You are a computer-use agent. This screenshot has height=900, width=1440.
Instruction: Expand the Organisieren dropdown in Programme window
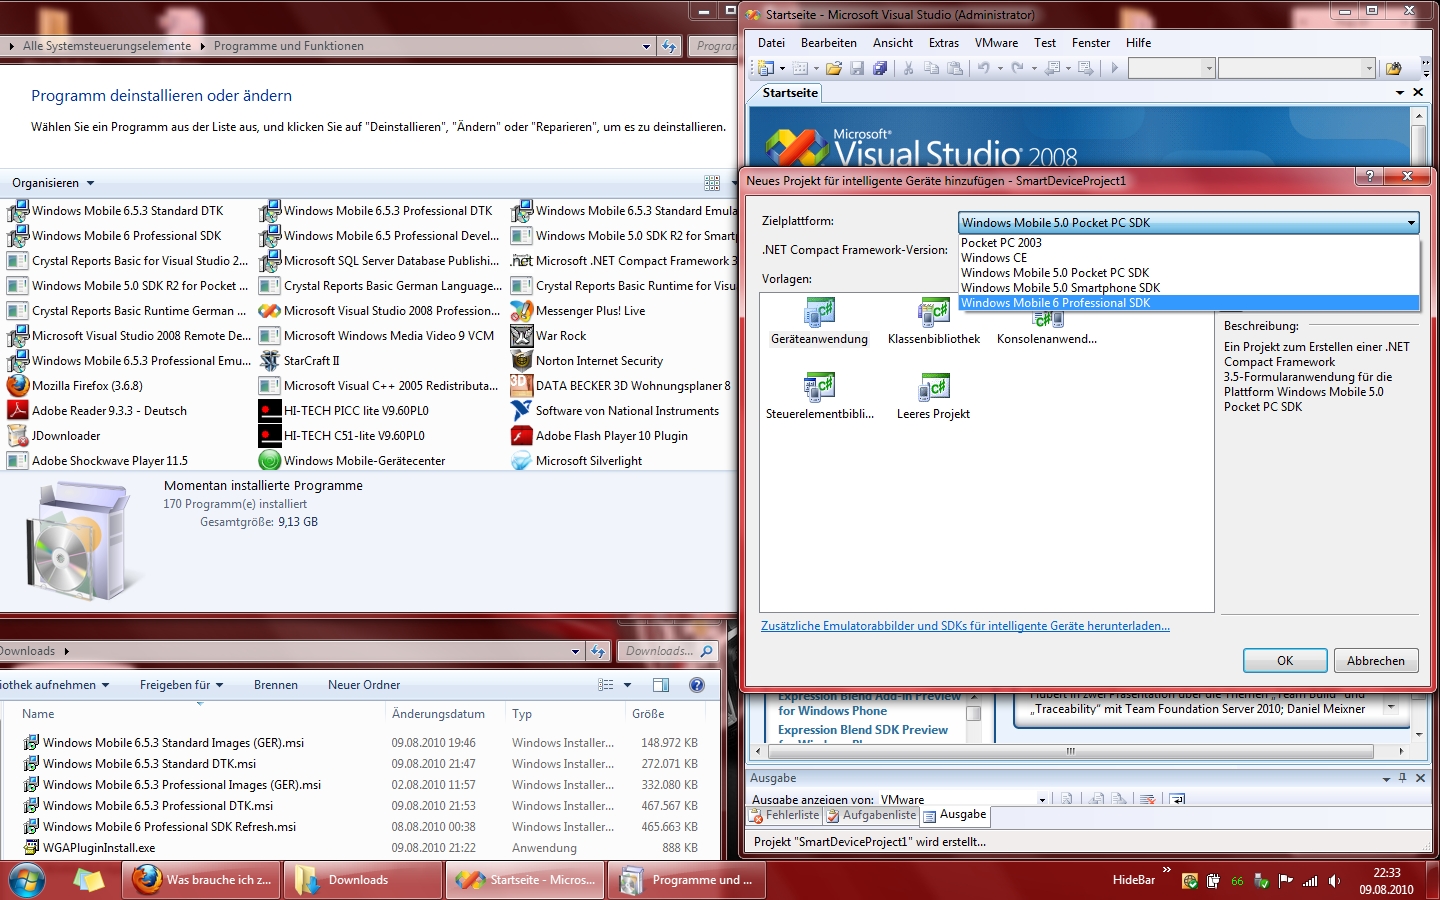tap(53, 183)
